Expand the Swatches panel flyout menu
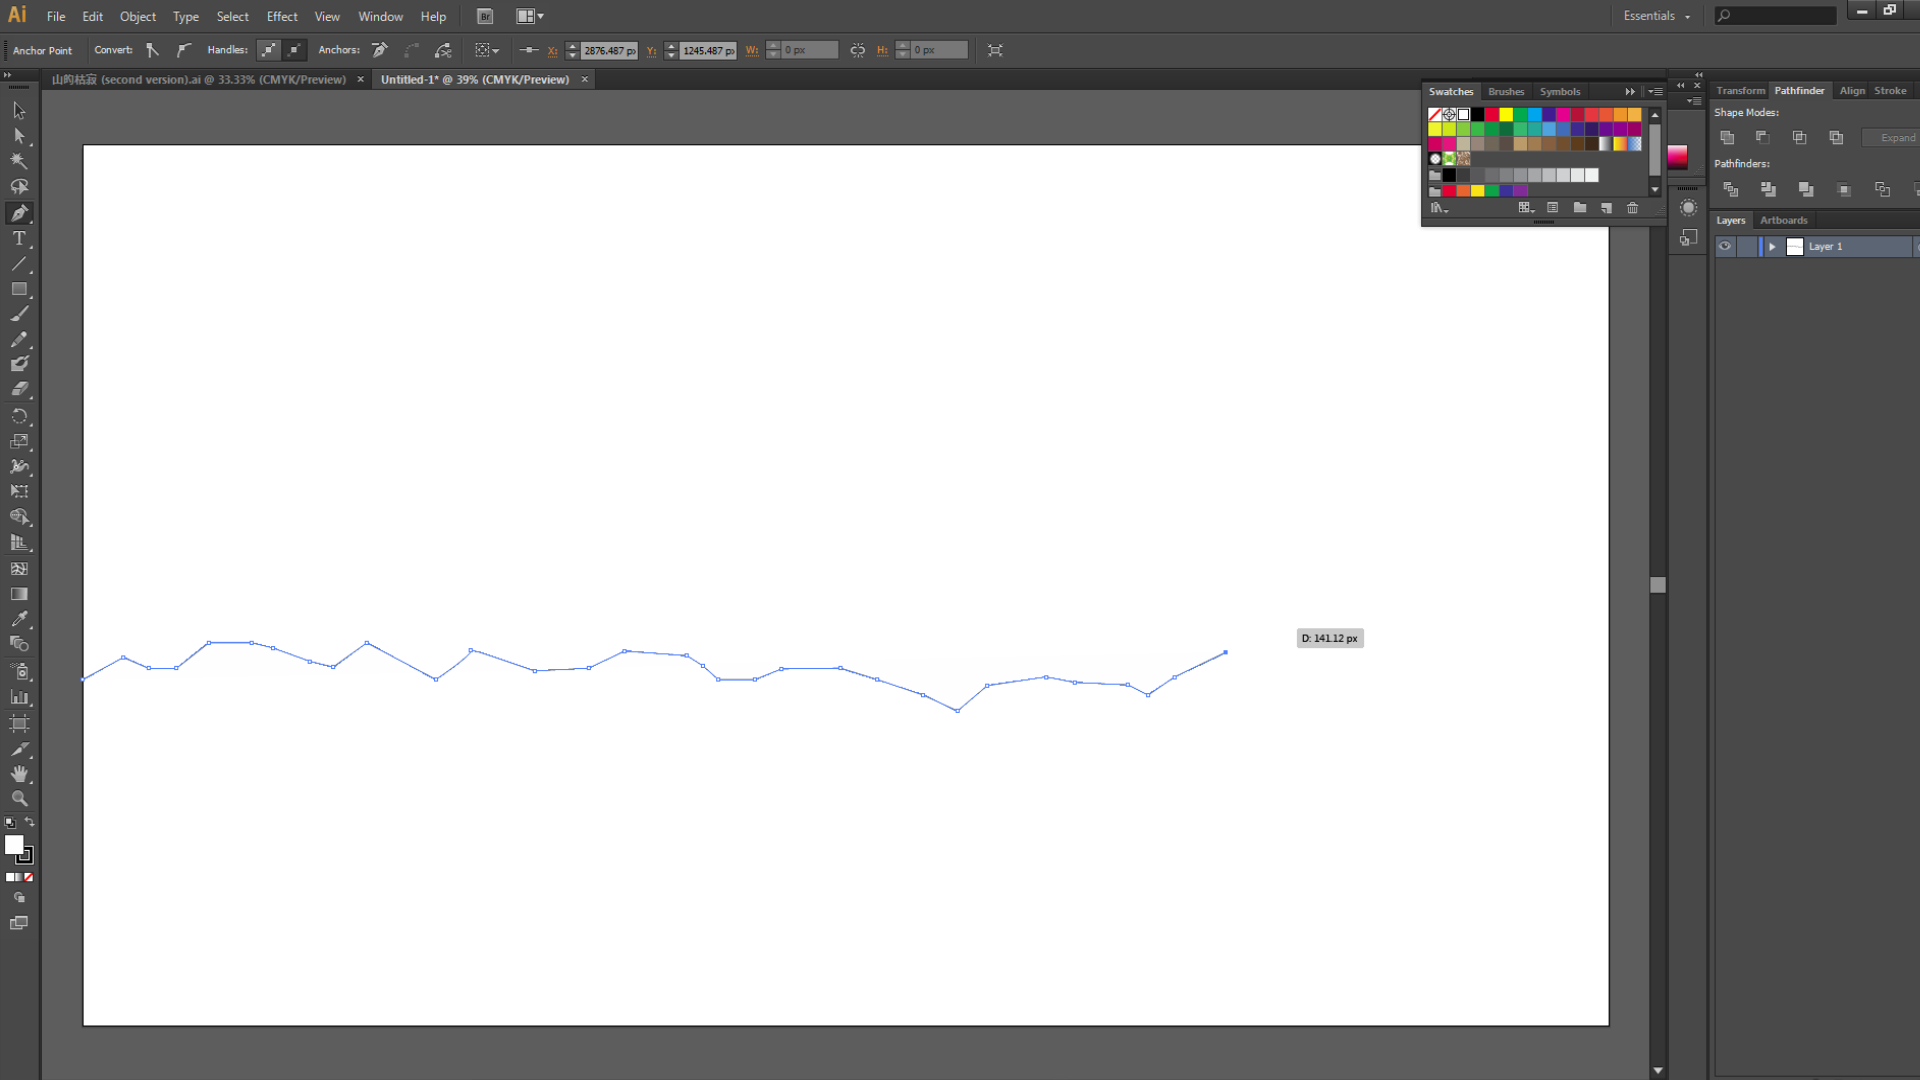 tap(1655, 91)
